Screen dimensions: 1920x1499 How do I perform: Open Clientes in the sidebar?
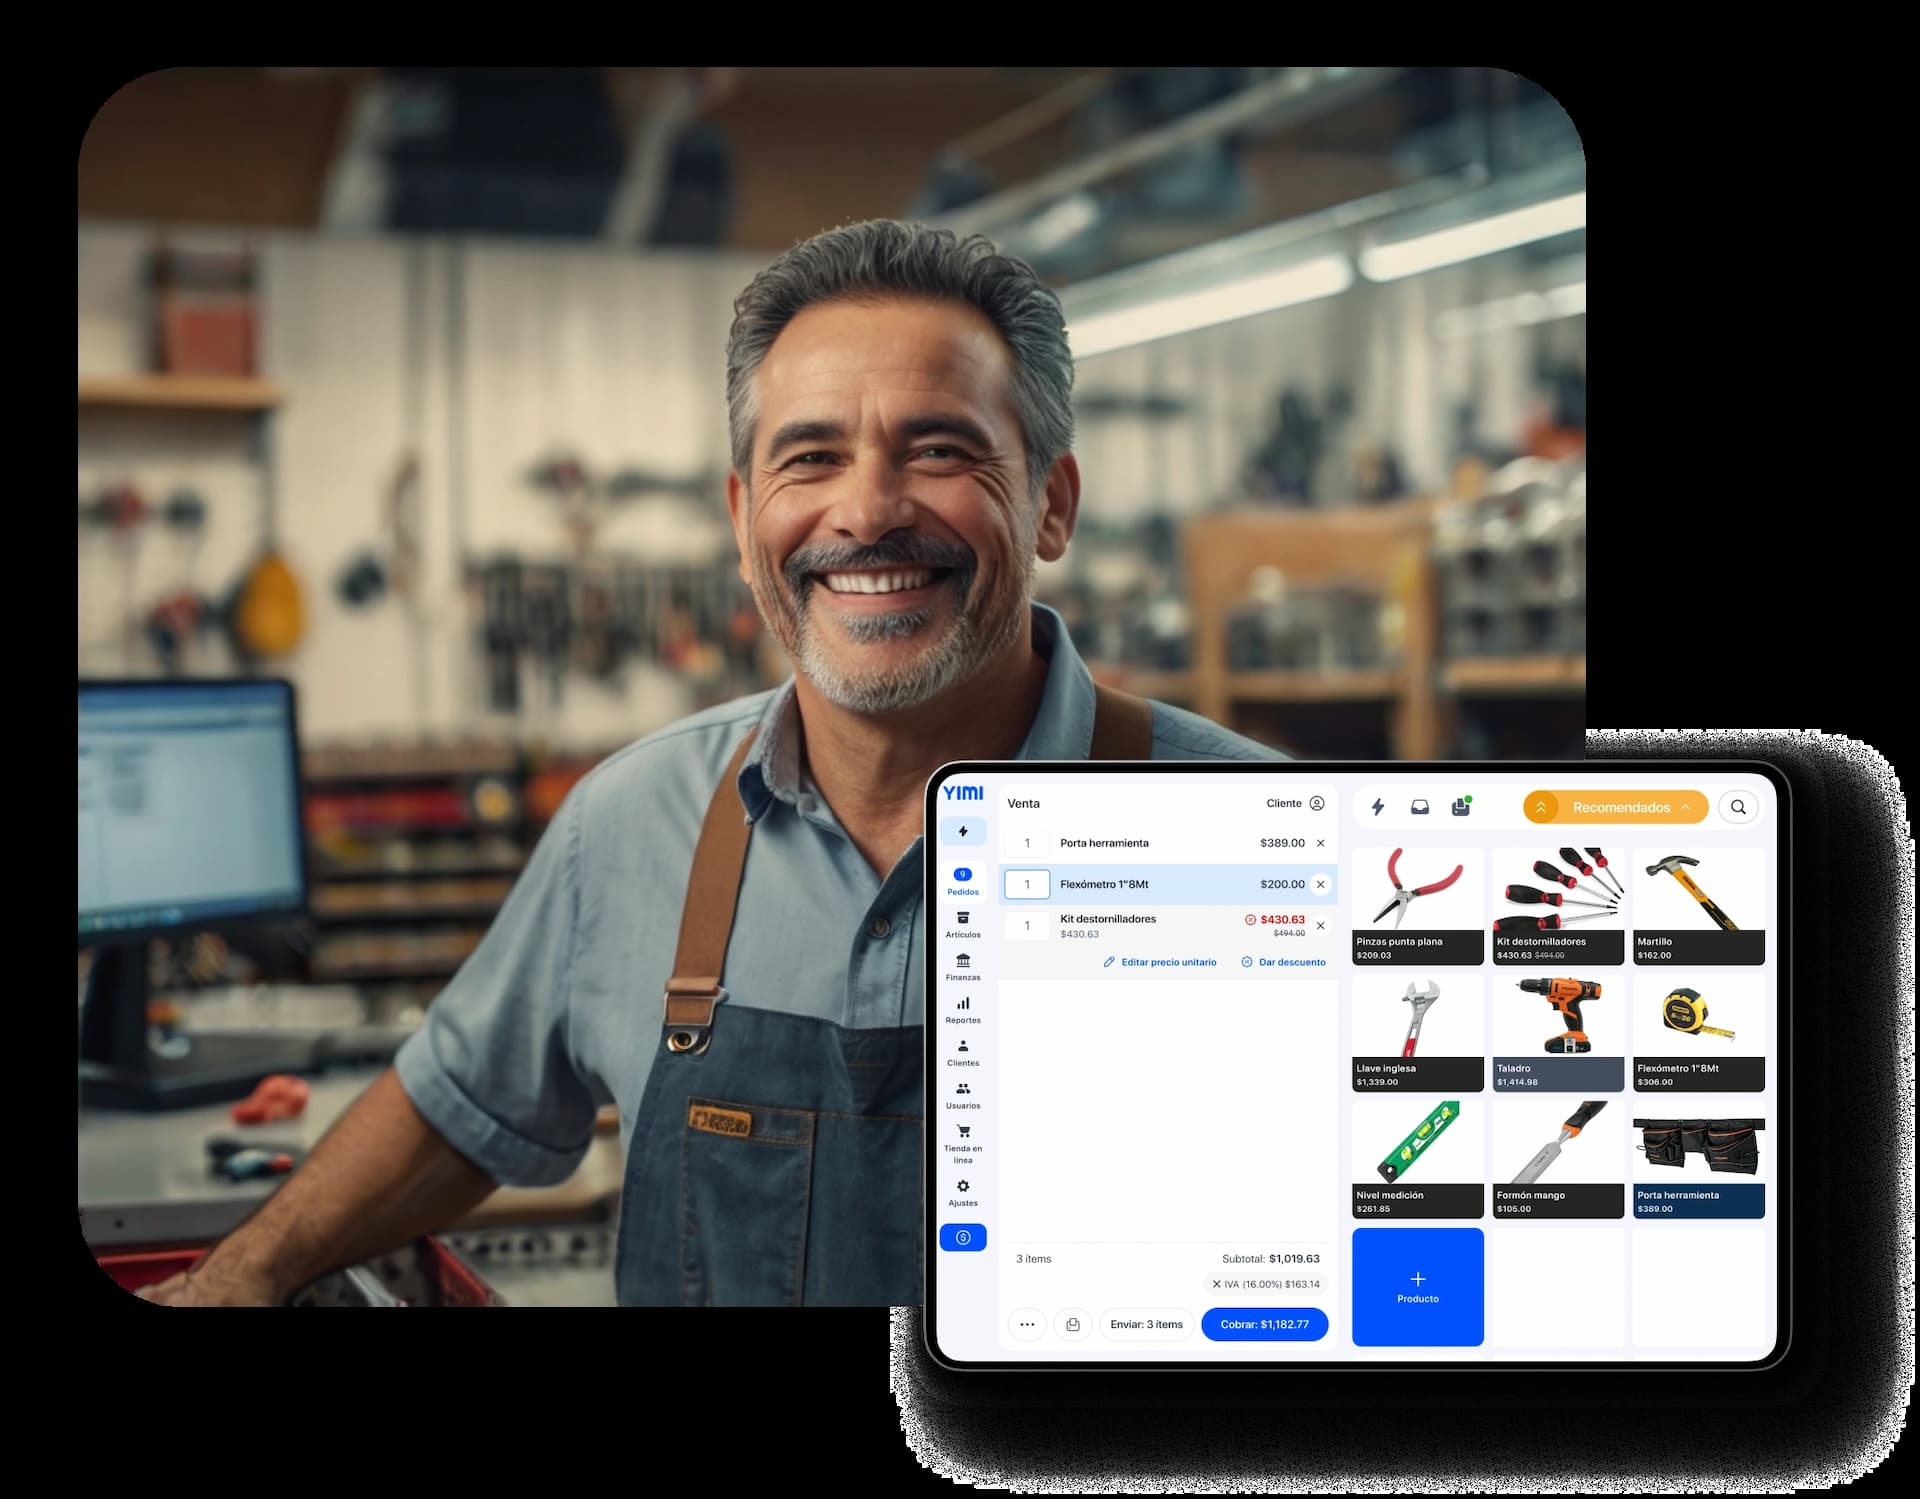coord(963,1053)
